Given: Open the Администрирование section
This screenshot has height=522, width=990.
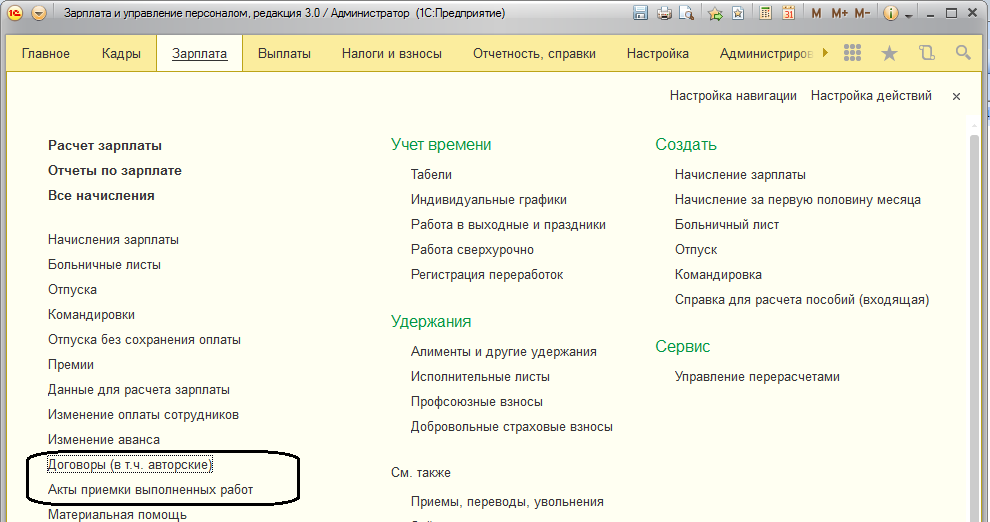Looking at the screenshot, I should click(766, 54).
